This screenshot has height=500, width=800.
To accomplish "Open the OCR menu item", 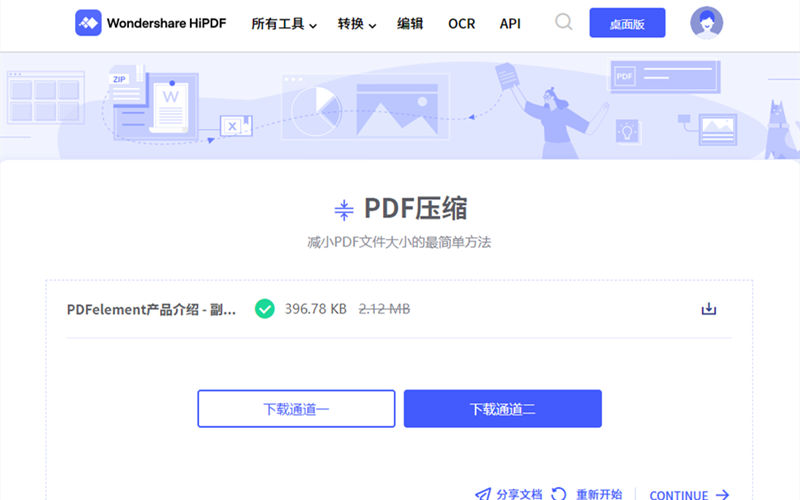I will coord(462,23).
